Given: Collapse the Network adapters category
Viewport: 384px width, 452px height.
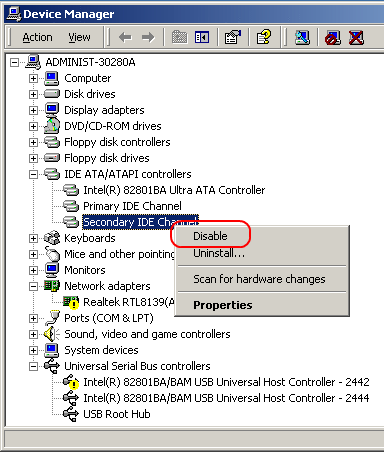Looking at the screenshot, I should 33,286.
